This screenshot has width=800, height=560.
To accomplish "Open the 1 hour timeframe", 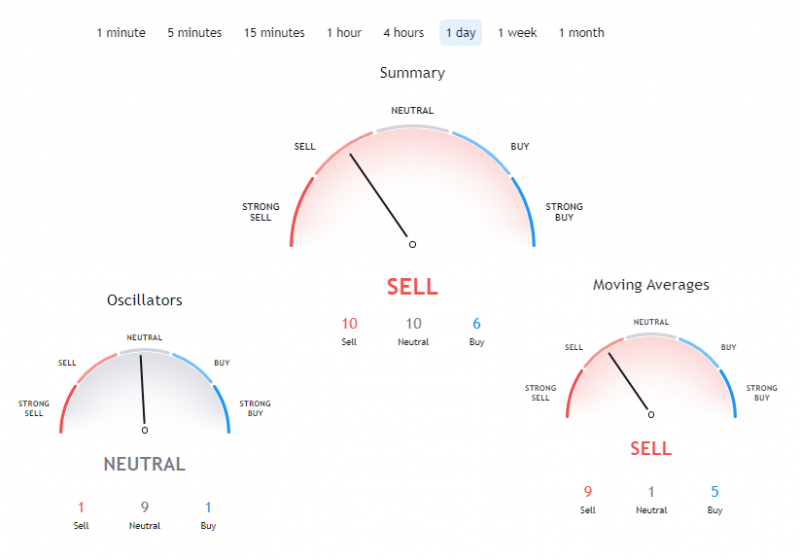I will 344,33.
